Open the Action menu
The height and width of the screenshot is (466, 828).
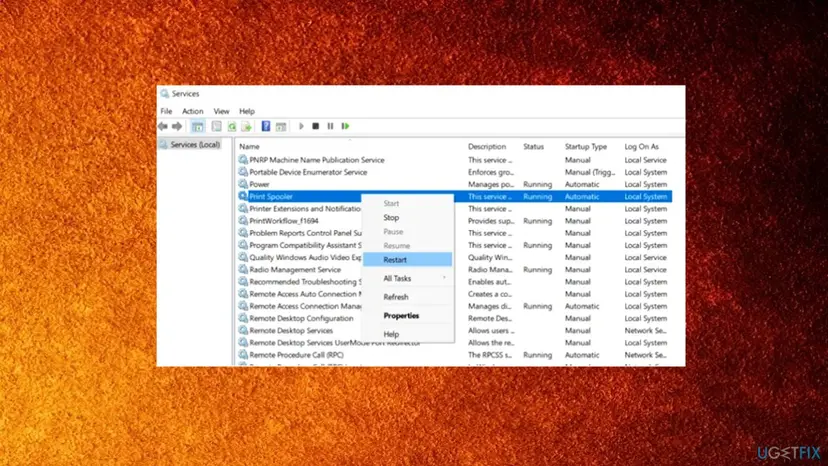coord(192,111)
